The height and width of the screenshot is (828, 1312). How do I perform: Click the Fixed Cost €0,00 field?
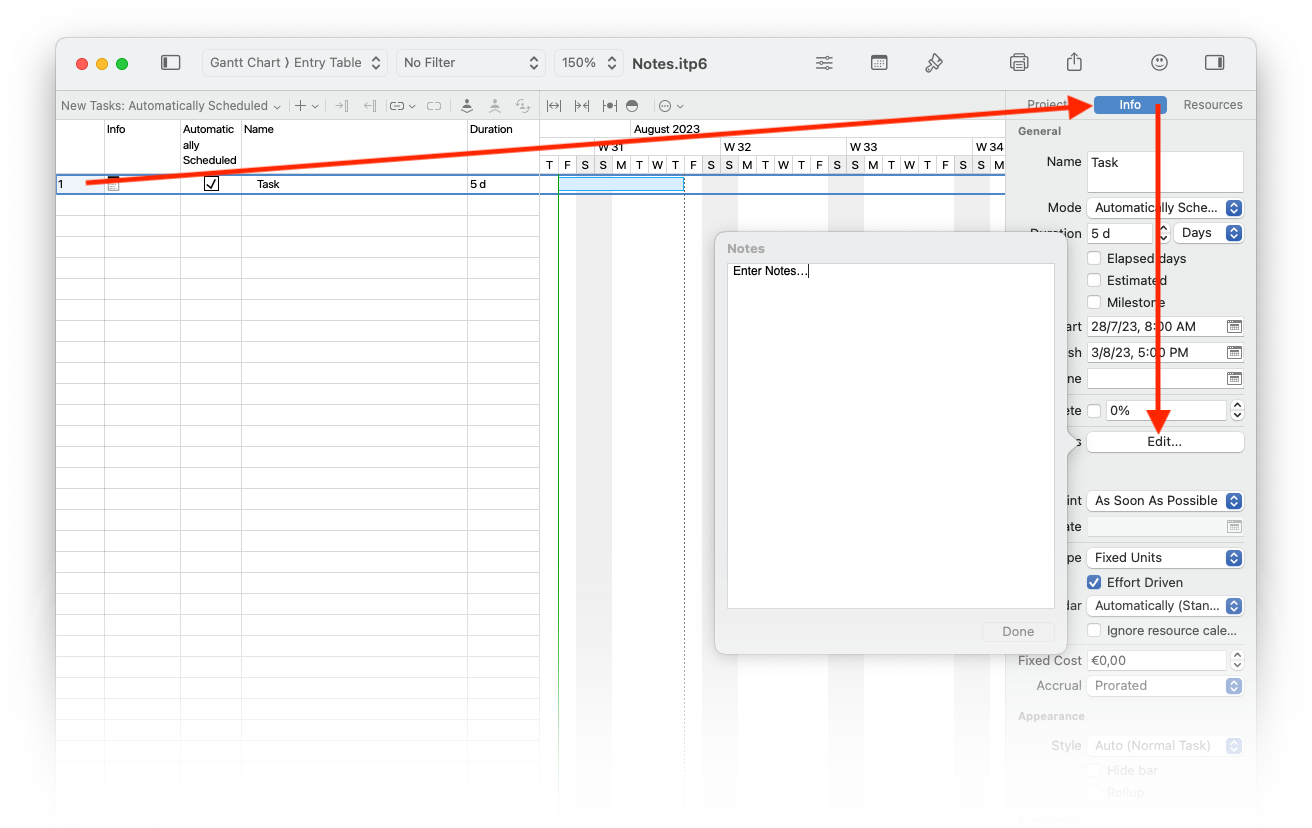[1157, 660]
